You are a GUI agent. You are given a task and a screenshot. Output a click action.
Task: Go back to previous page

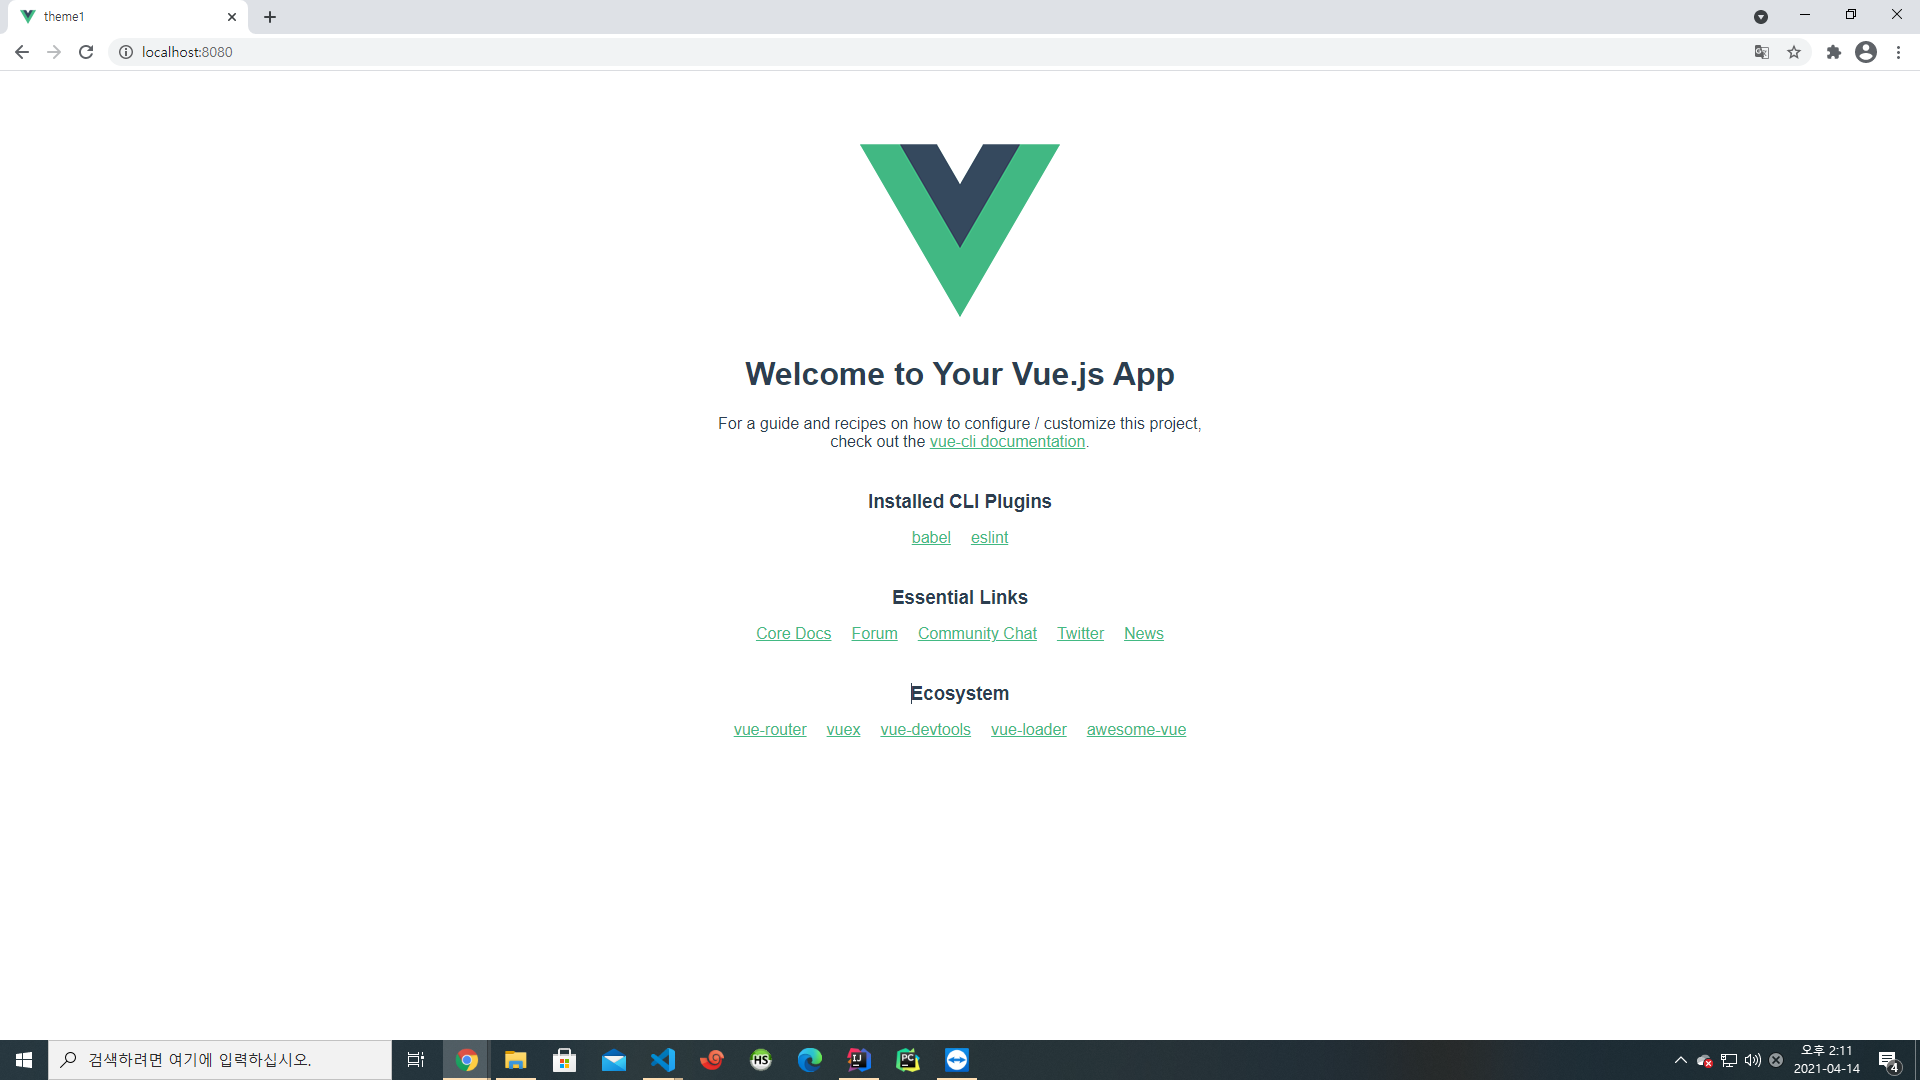coord(22,52)
